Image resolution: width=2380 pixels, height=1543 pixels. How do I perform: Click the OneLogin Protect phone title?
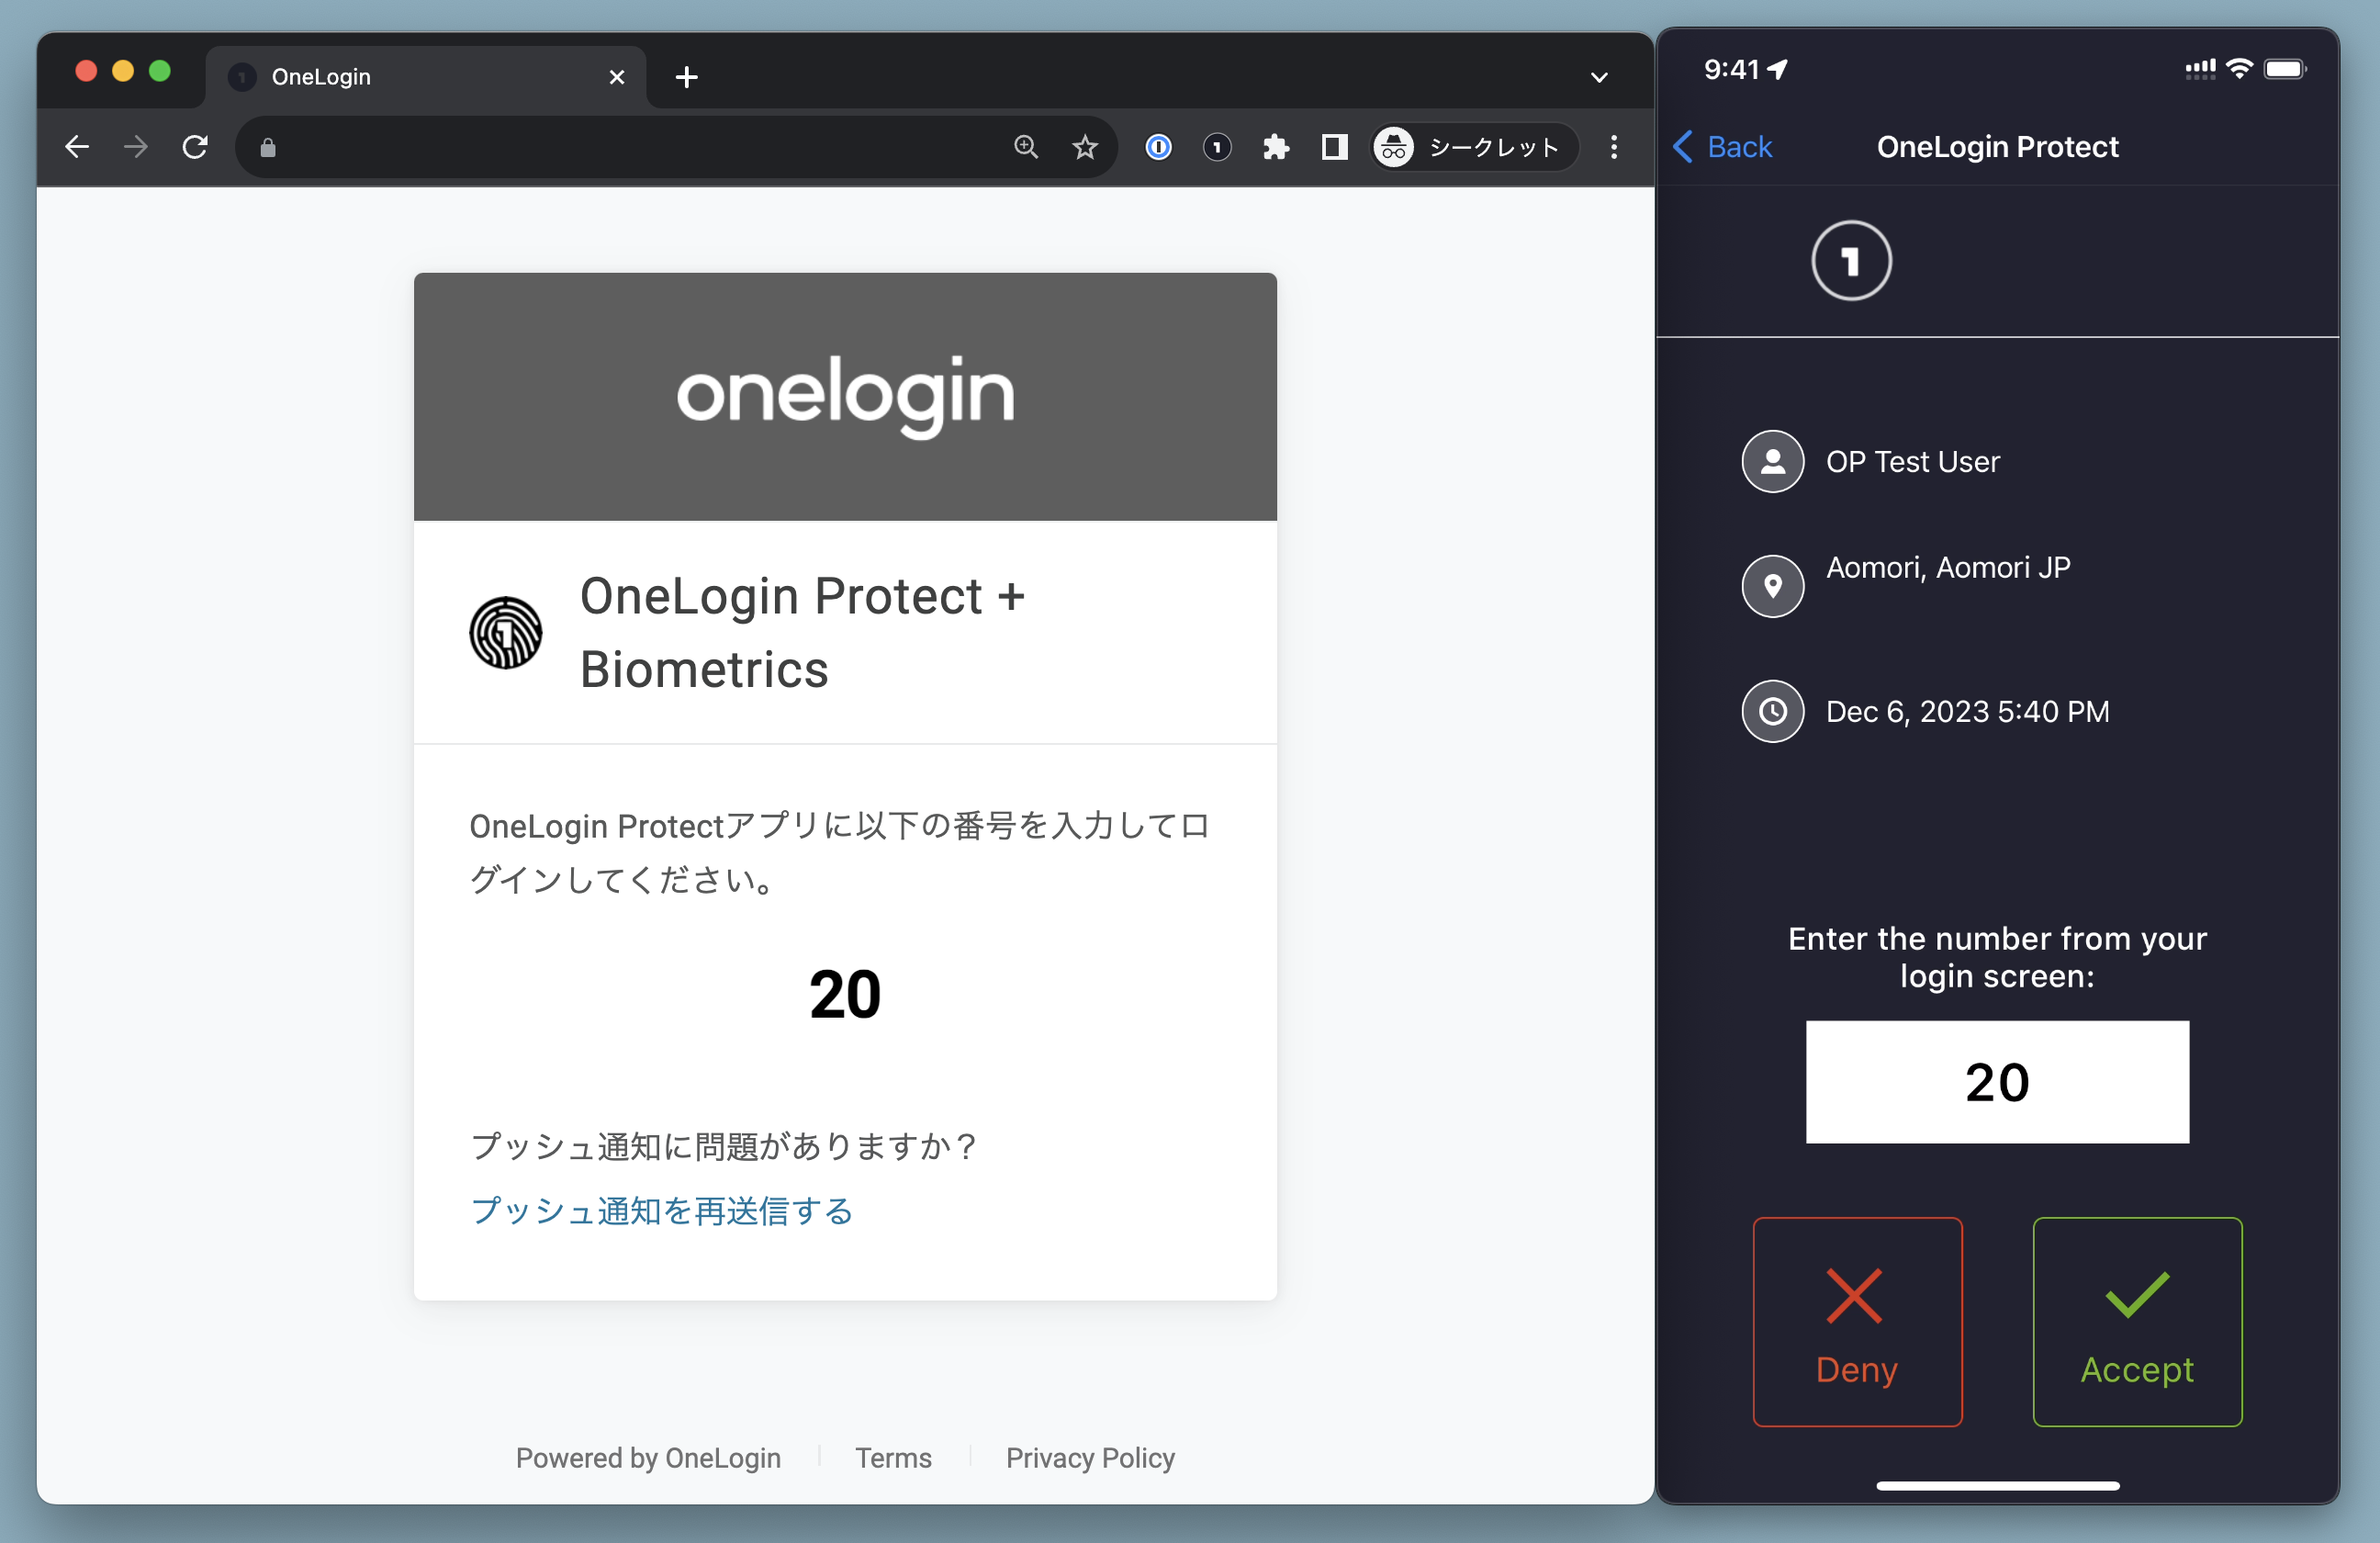(x=1997, y=147)
